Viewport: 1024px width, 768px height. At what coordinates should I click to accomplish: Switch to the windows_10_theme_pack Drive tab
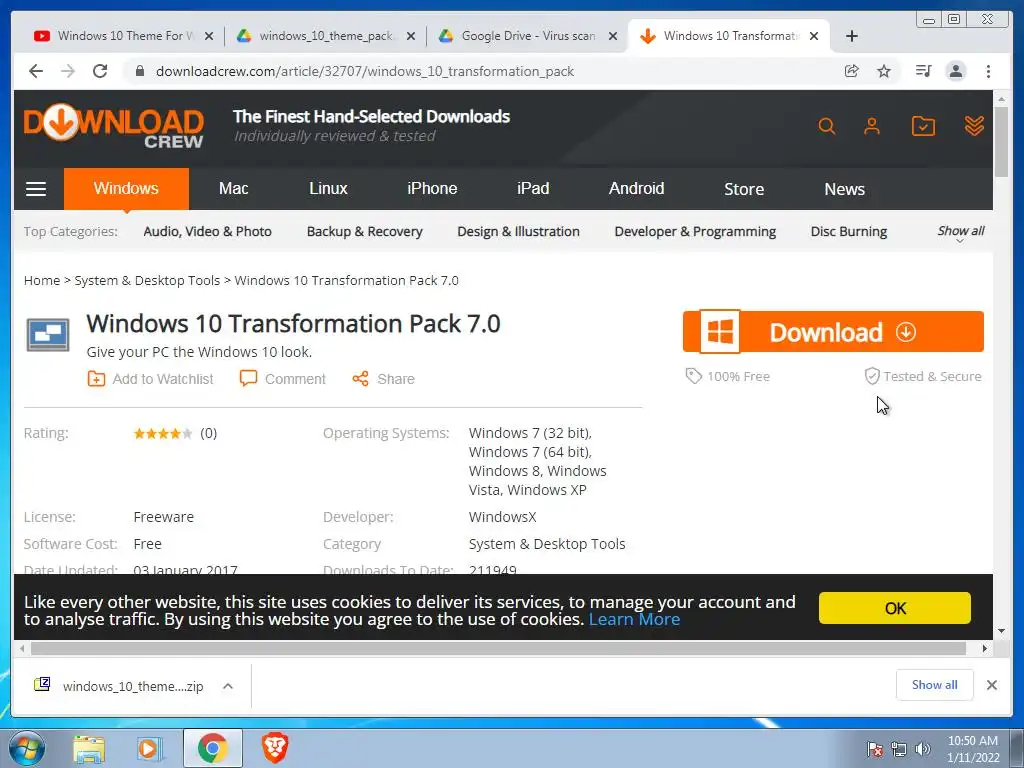[x=326, y=36]
